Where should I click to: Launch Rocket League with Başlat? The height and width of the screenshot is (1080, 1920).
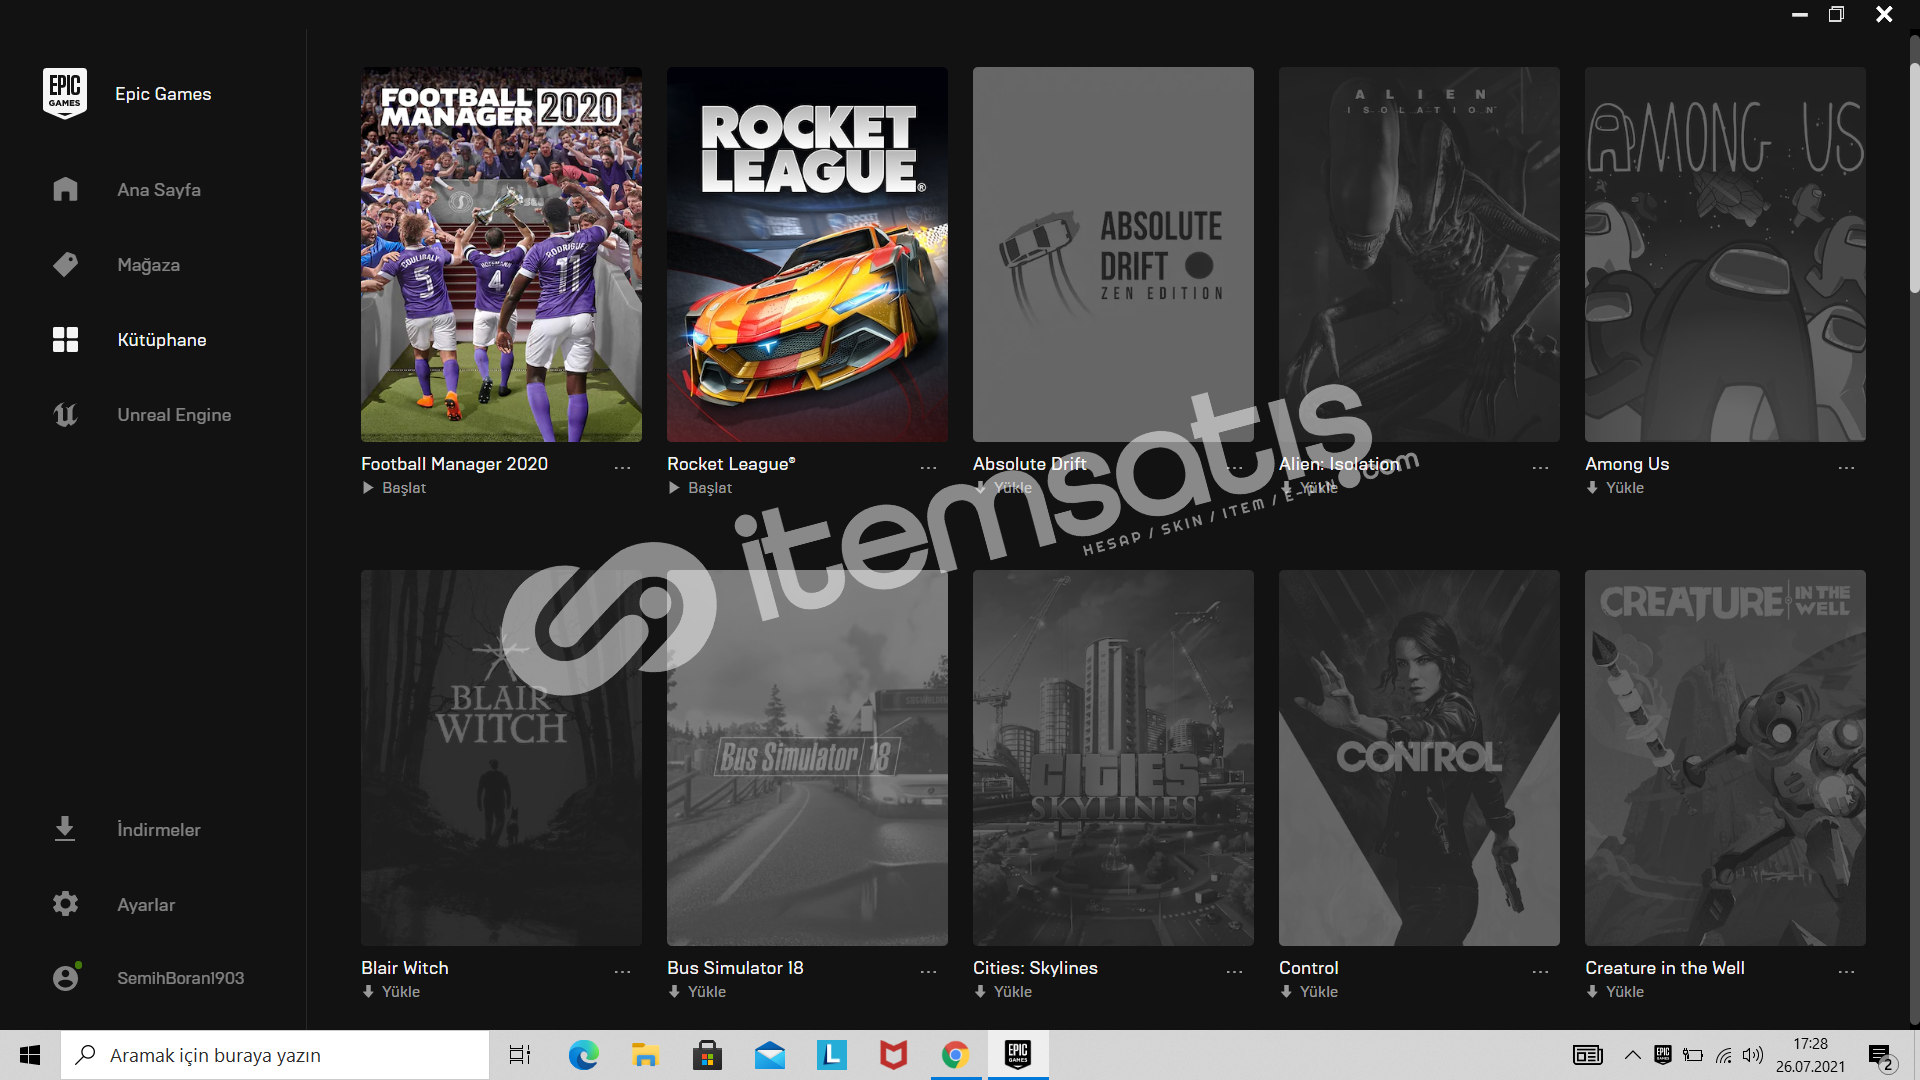click(x=700, y=488)
